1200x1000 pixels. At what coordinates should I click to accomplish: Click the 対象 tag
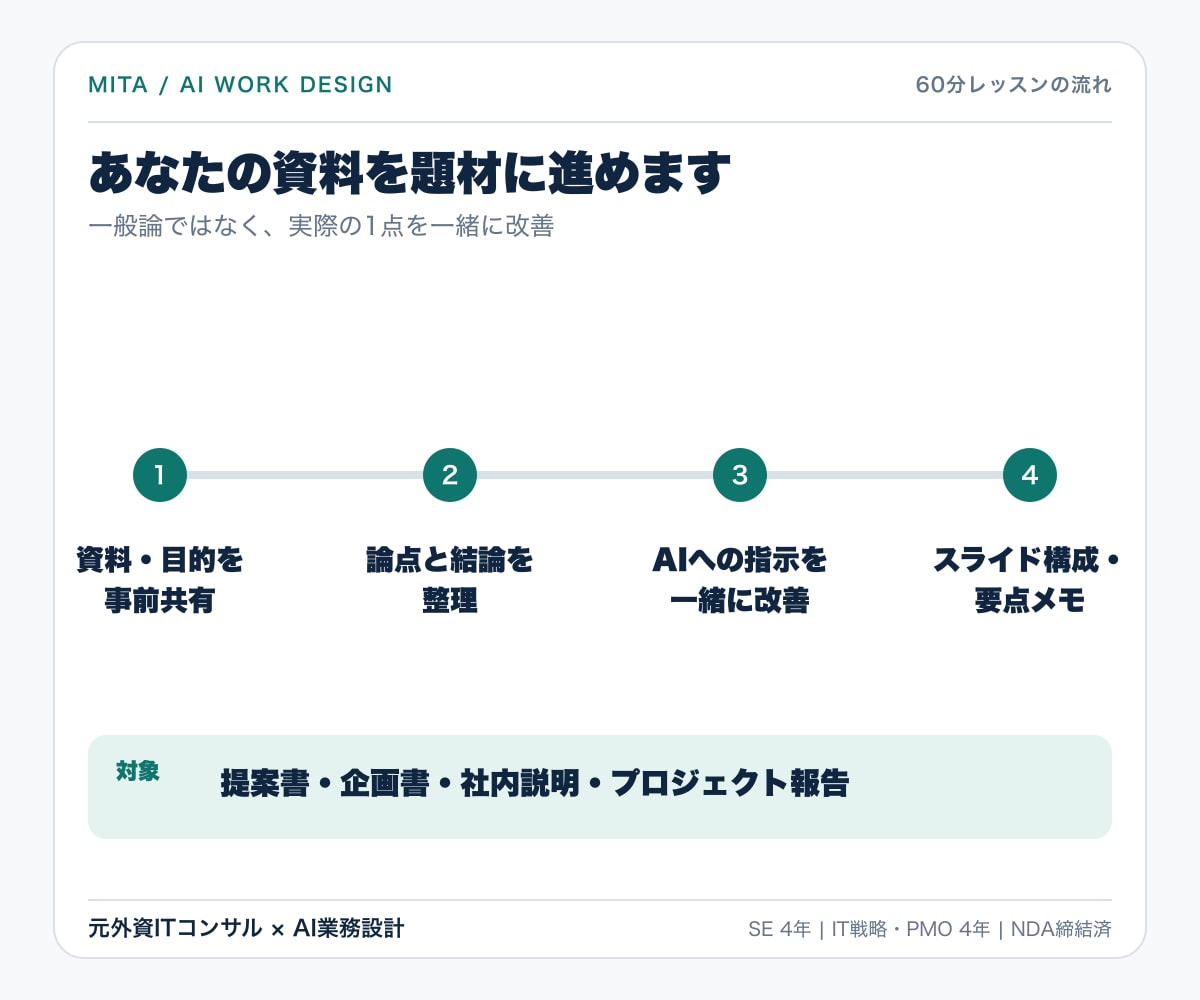pyautogui.click(x=138, y=772)
